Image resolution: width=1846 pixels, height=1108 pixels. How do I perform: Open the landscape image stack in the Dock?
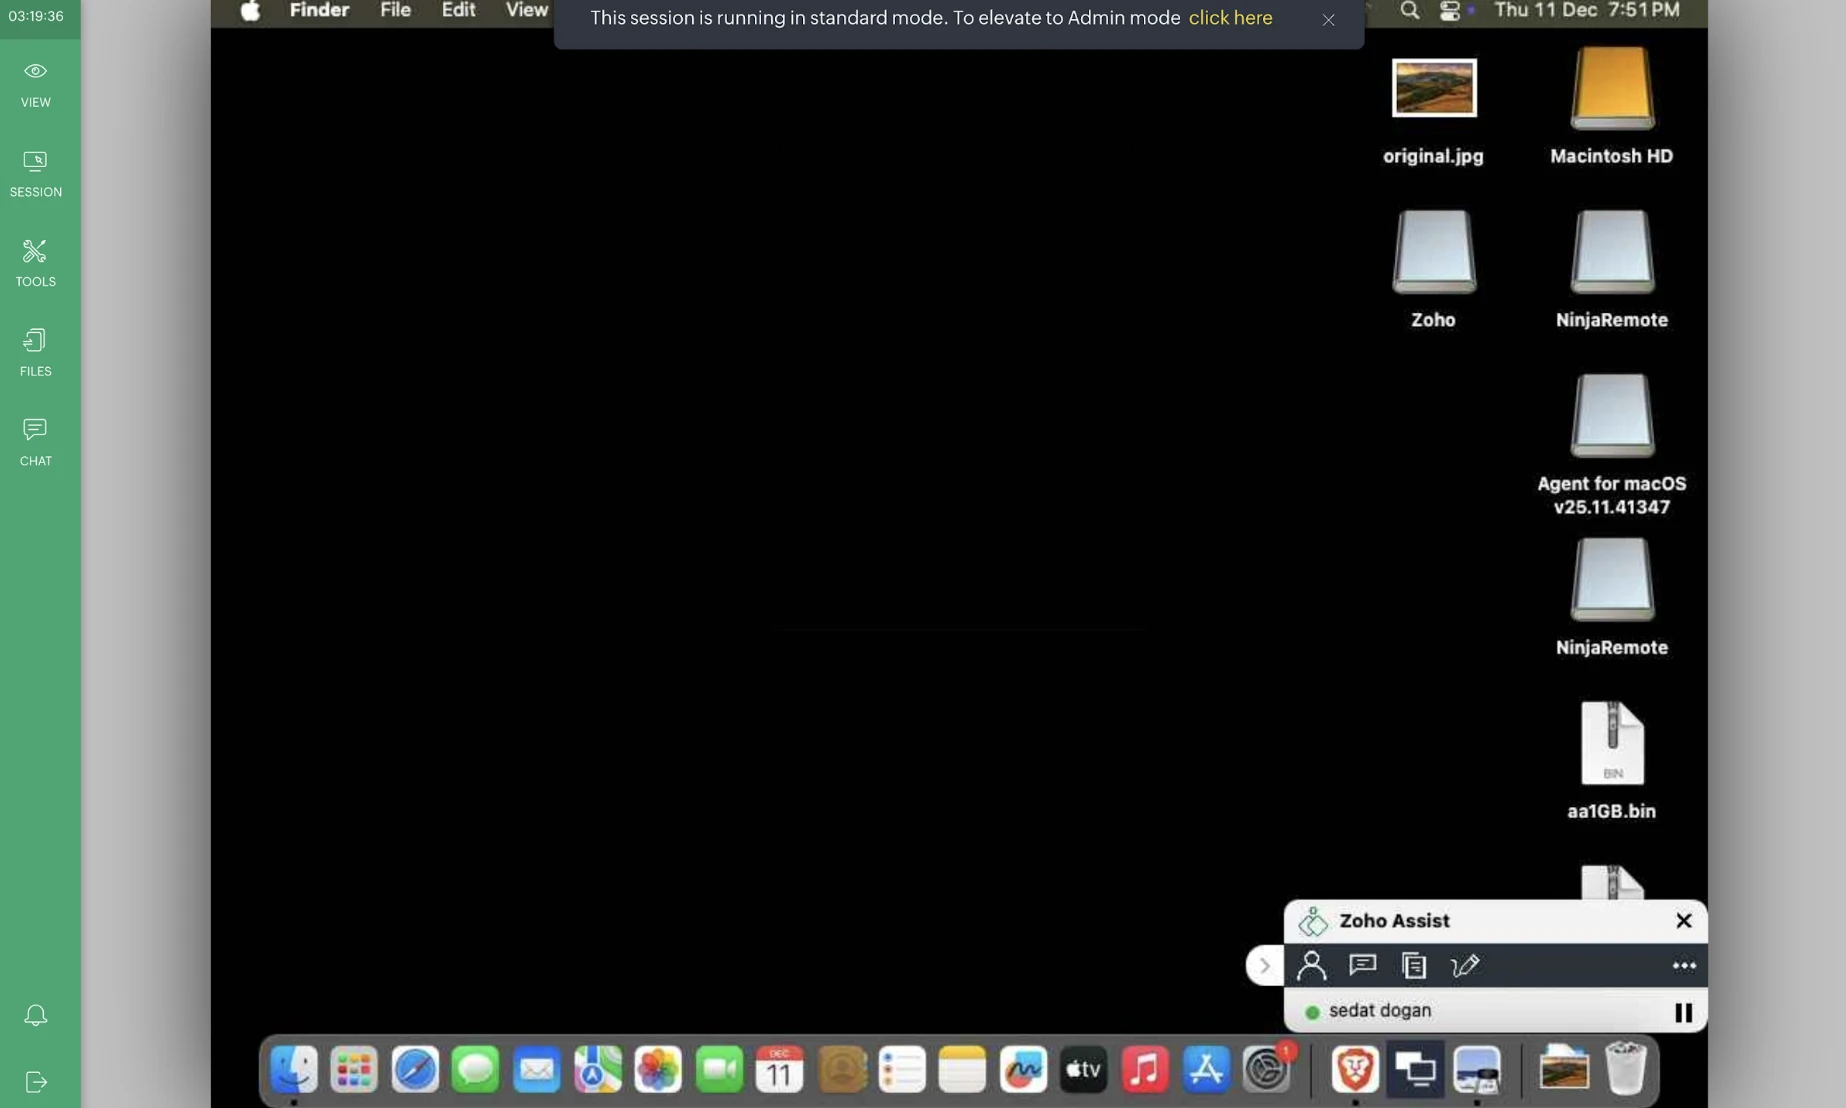coord(1565,1070)
